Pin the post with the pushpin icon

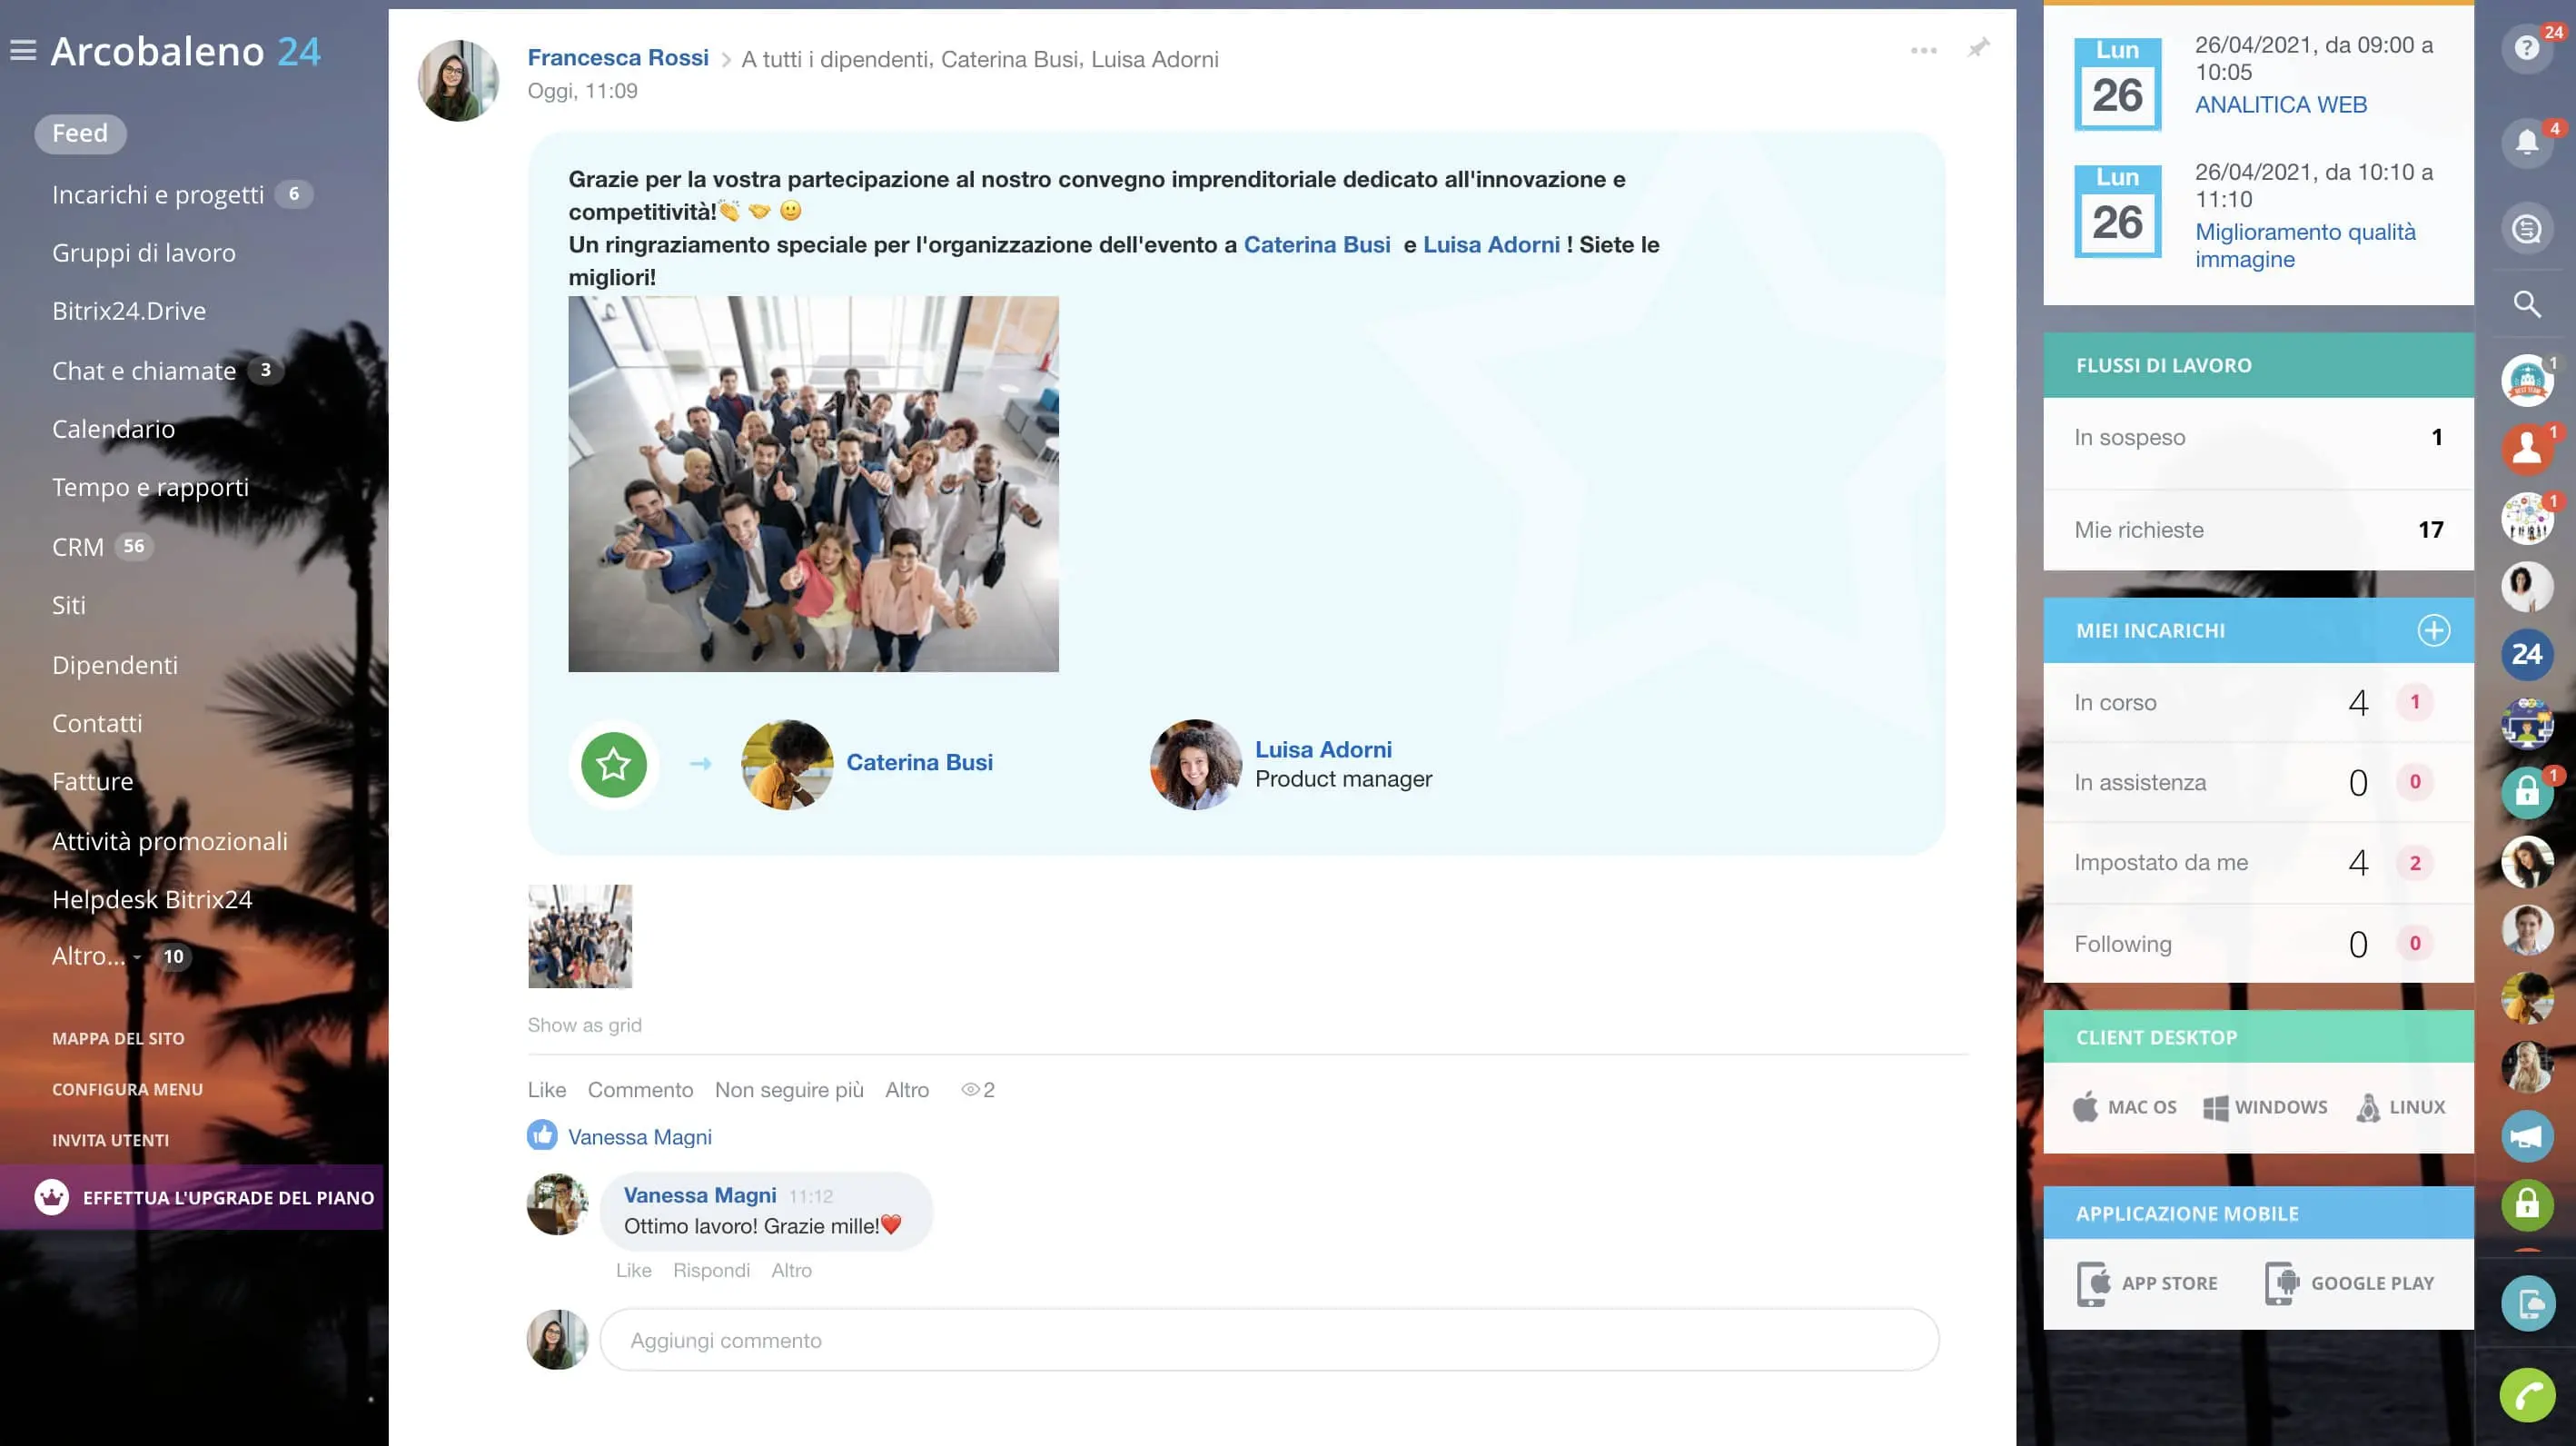pyautogui.click(x=1978, y=48)
